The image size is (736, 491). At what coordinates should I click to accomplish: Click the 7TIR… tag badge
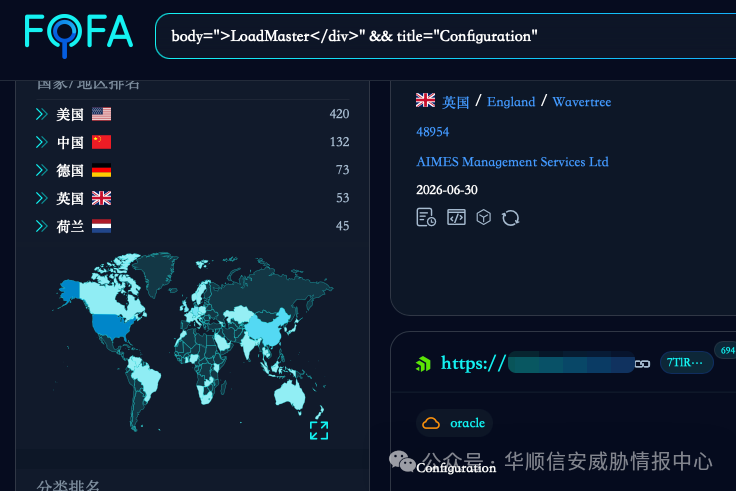(687, 362)
